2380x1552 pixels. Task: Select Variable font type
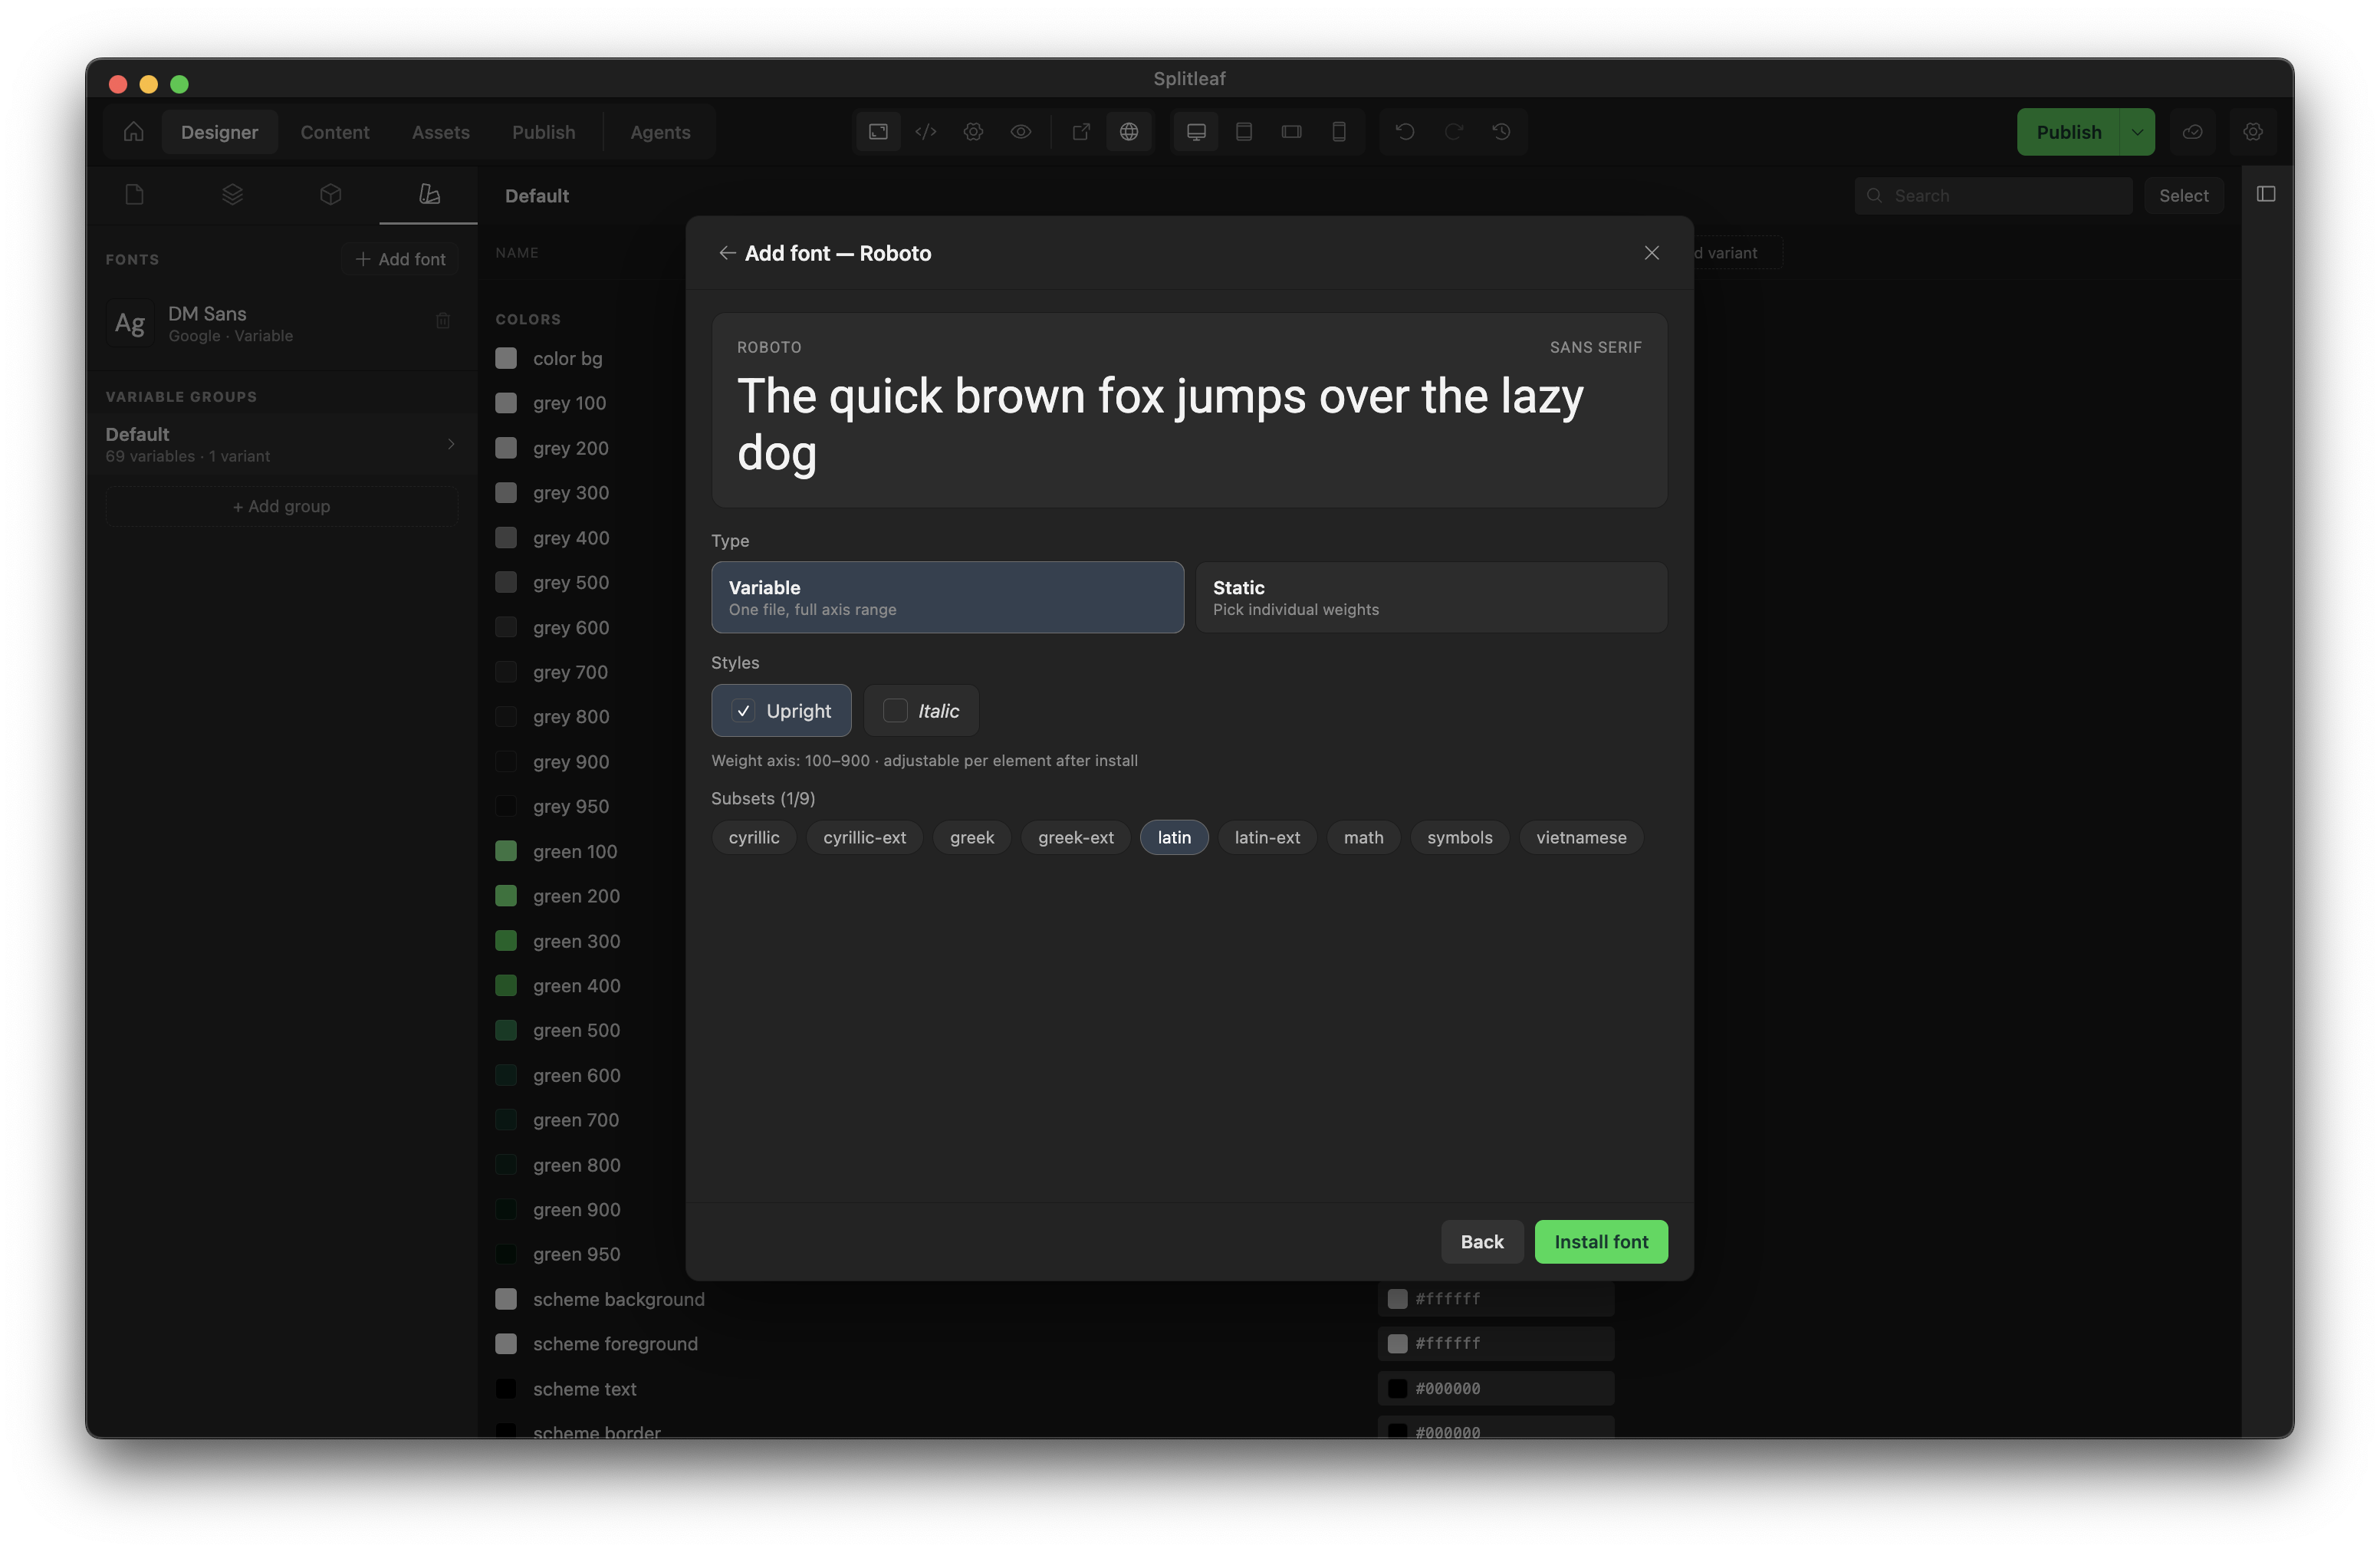947,597
